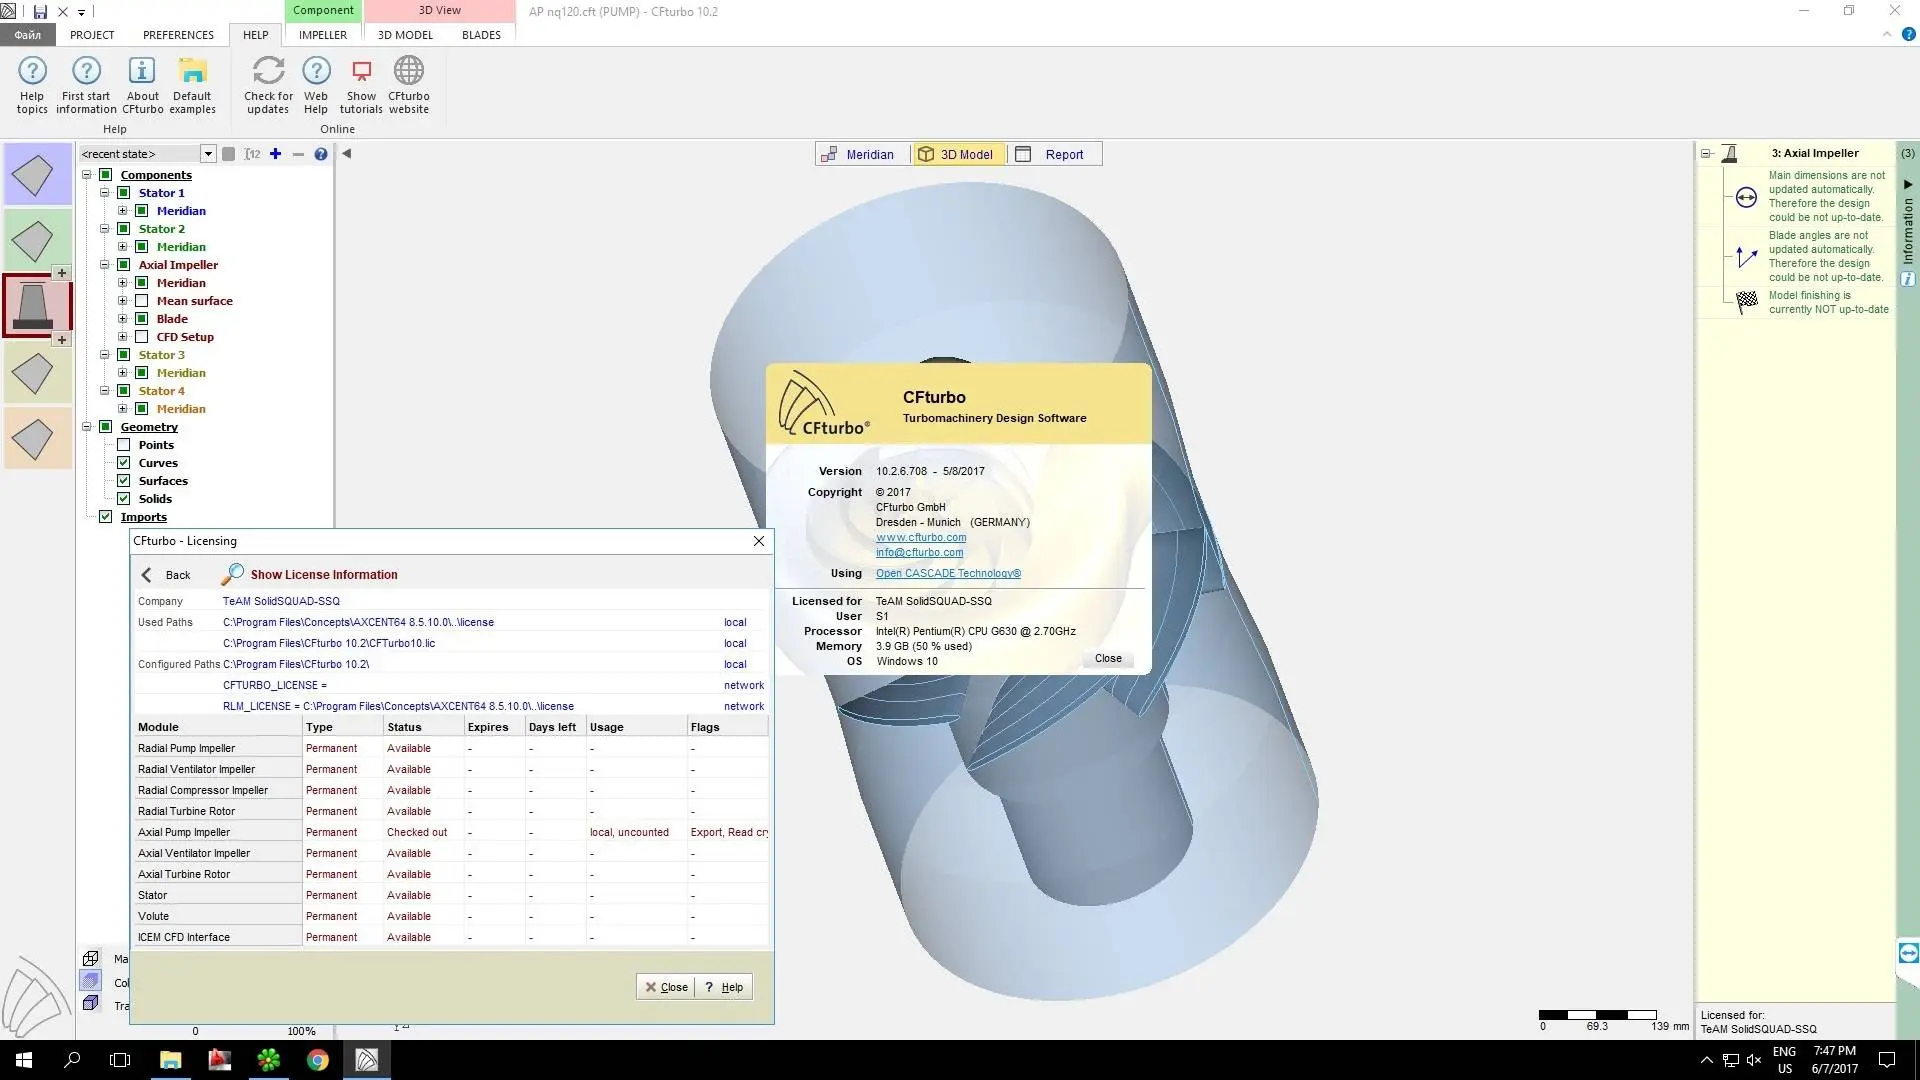Select the Axial Impeller component in left strip

(37, 306)
